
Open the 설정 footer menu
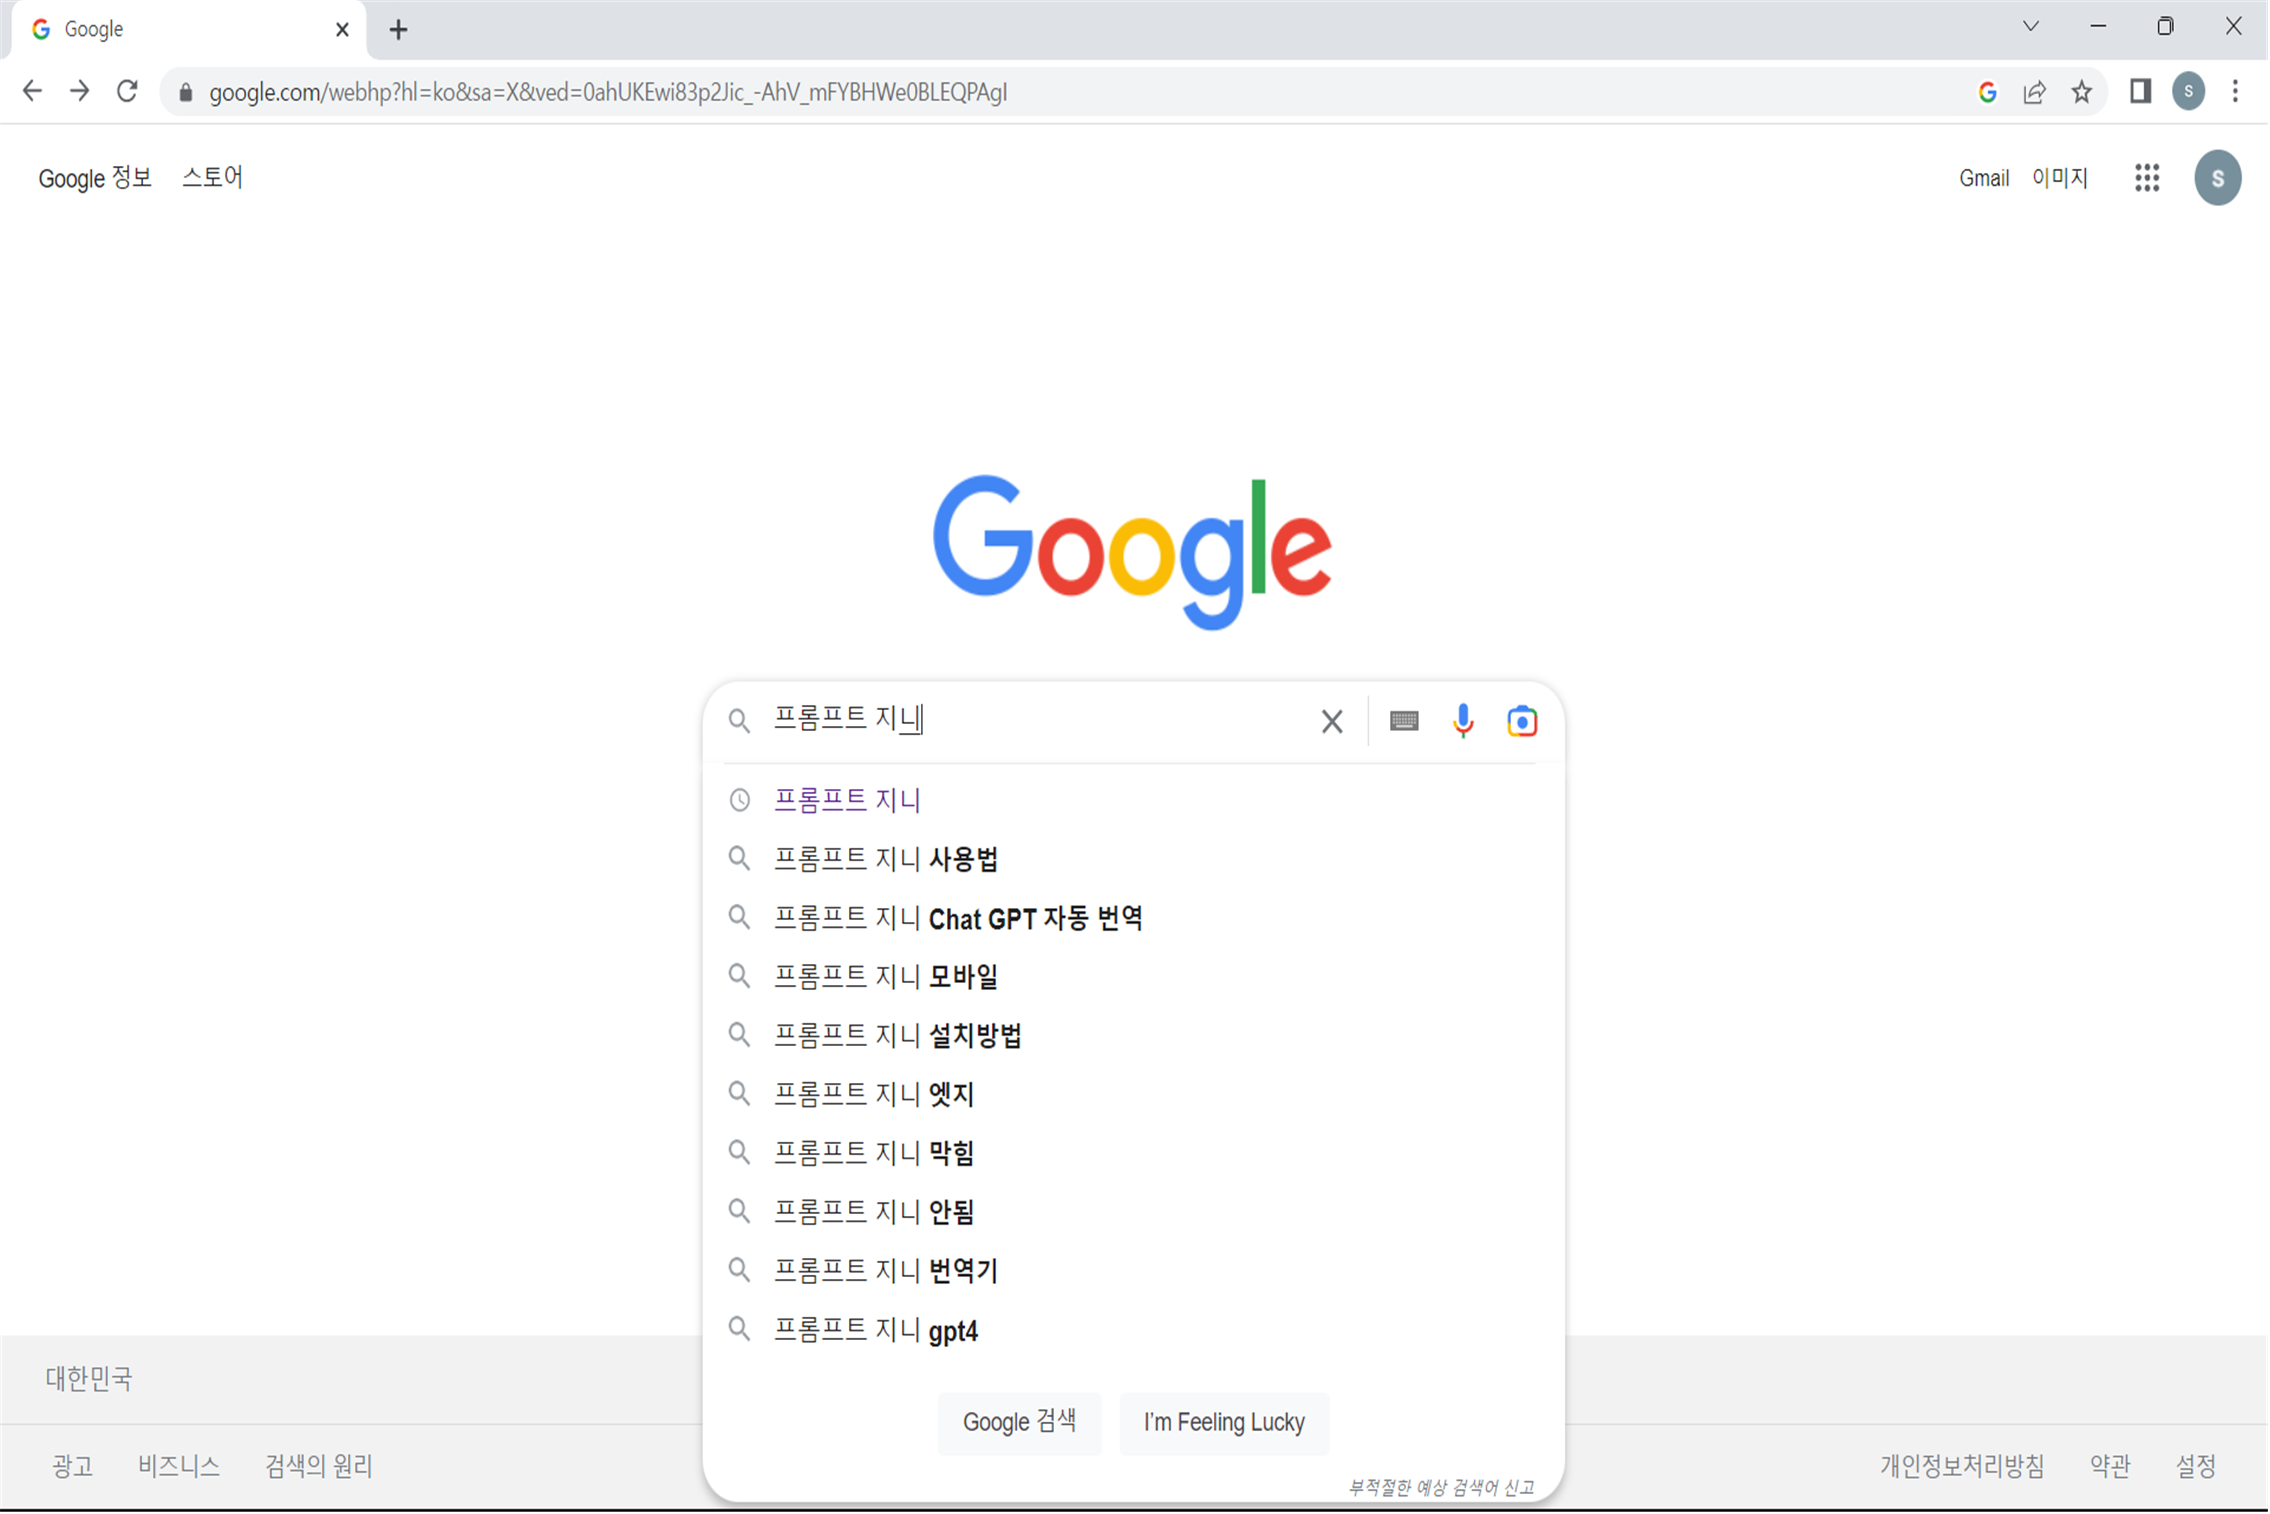tap(2195, 1466)
